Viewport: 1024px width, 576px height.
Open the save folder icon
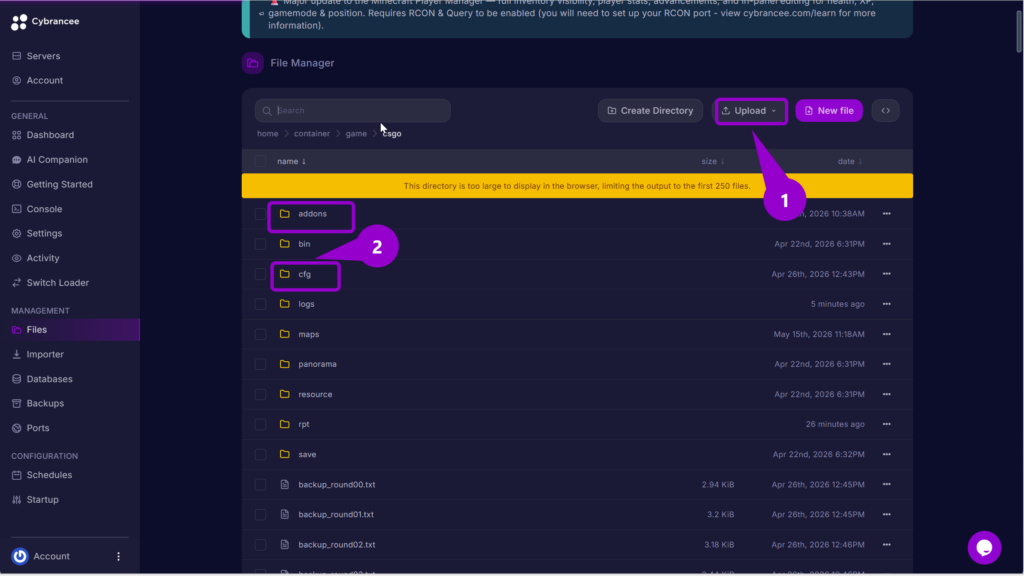285,454
